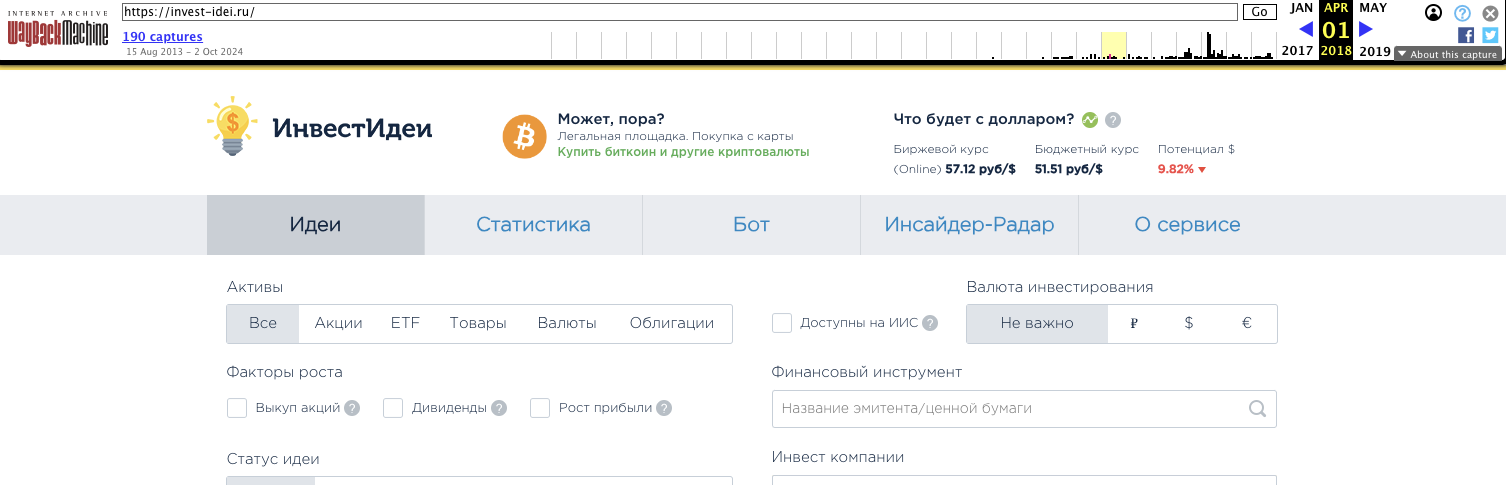Viewport: 1506px width, 485px height.
Task: Click the 57.12 руб/$ exchange rate value
Action: click(x=980, y=169)
